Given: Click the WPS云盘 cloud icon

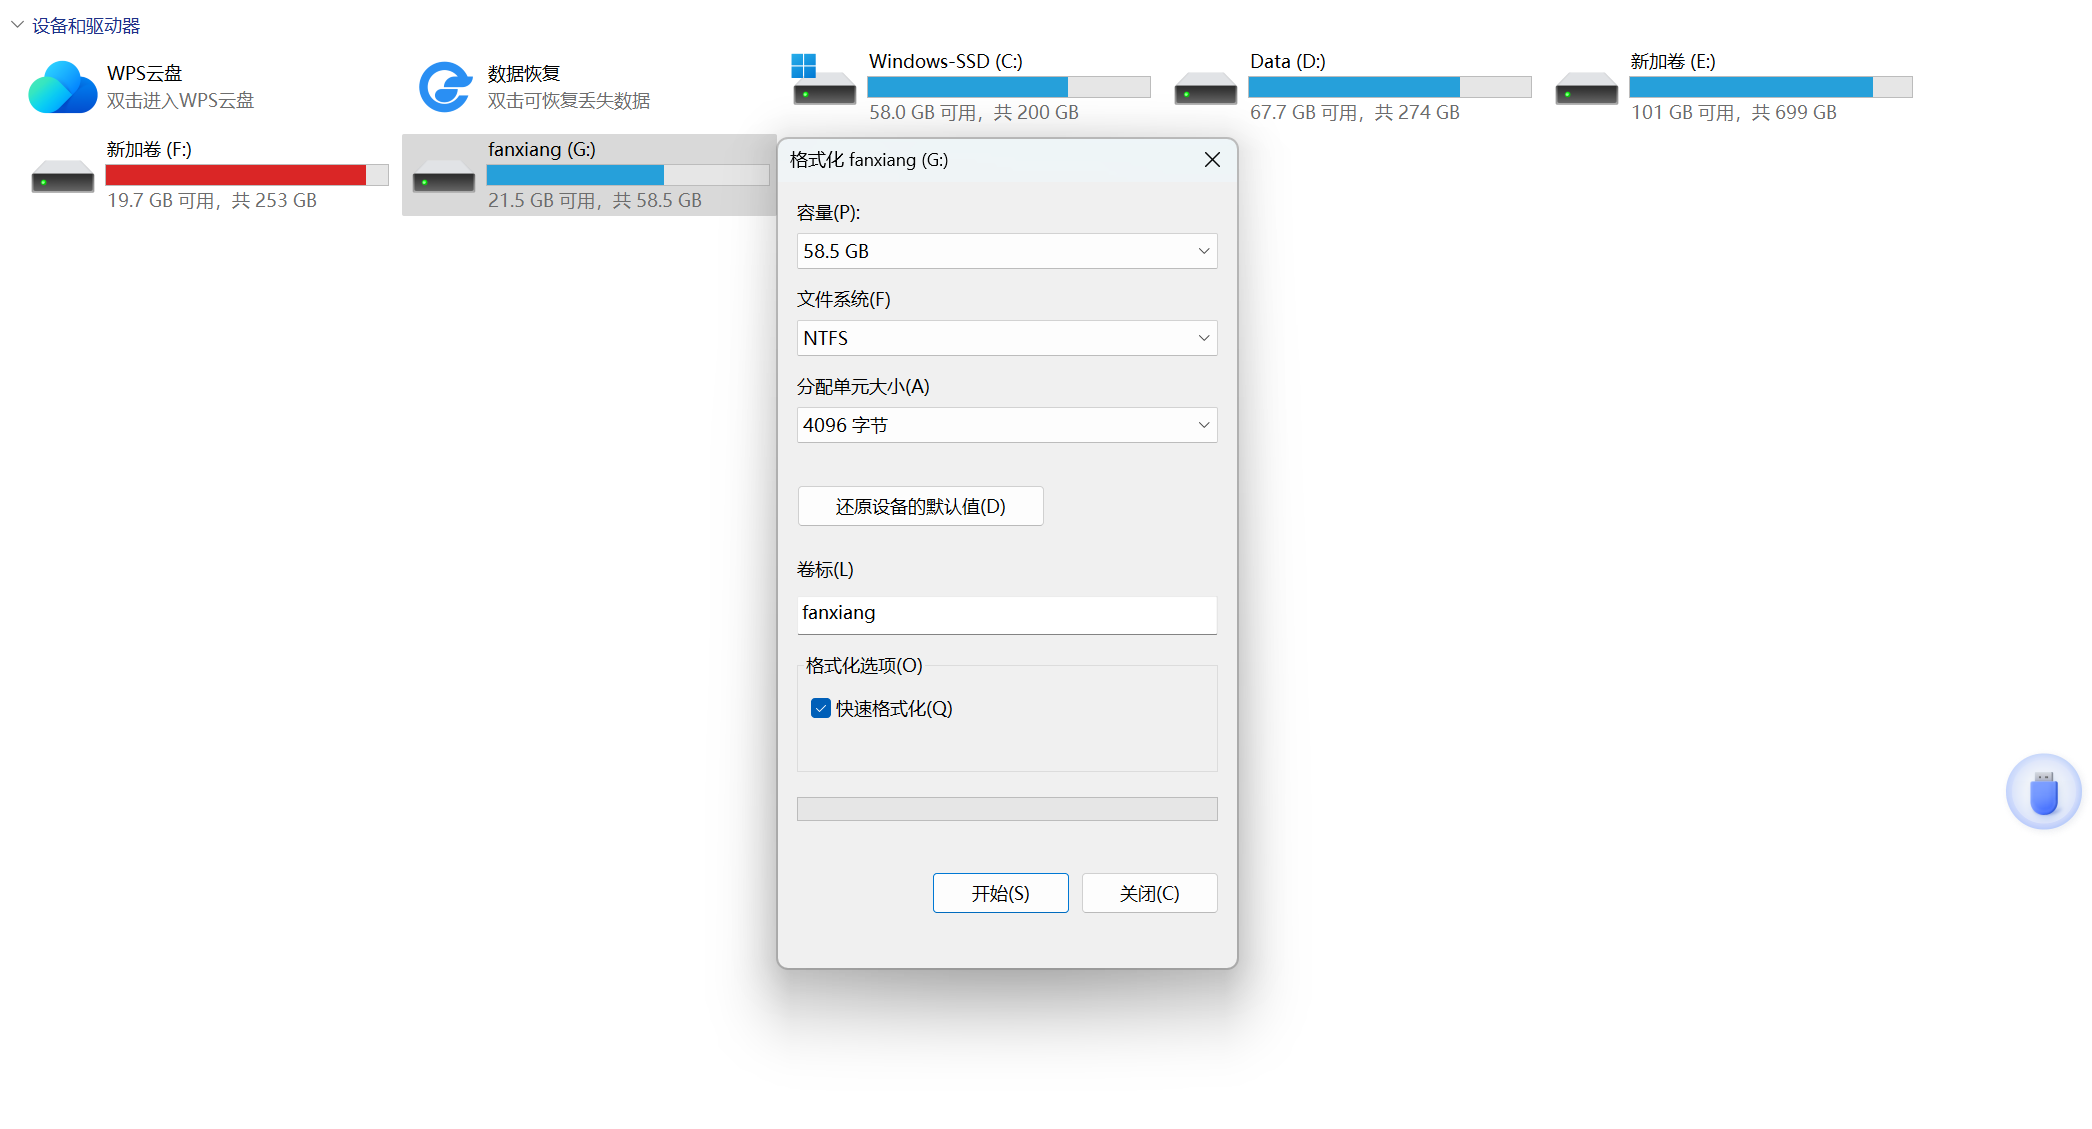Looking at the screenshot, I should point(62,87).
